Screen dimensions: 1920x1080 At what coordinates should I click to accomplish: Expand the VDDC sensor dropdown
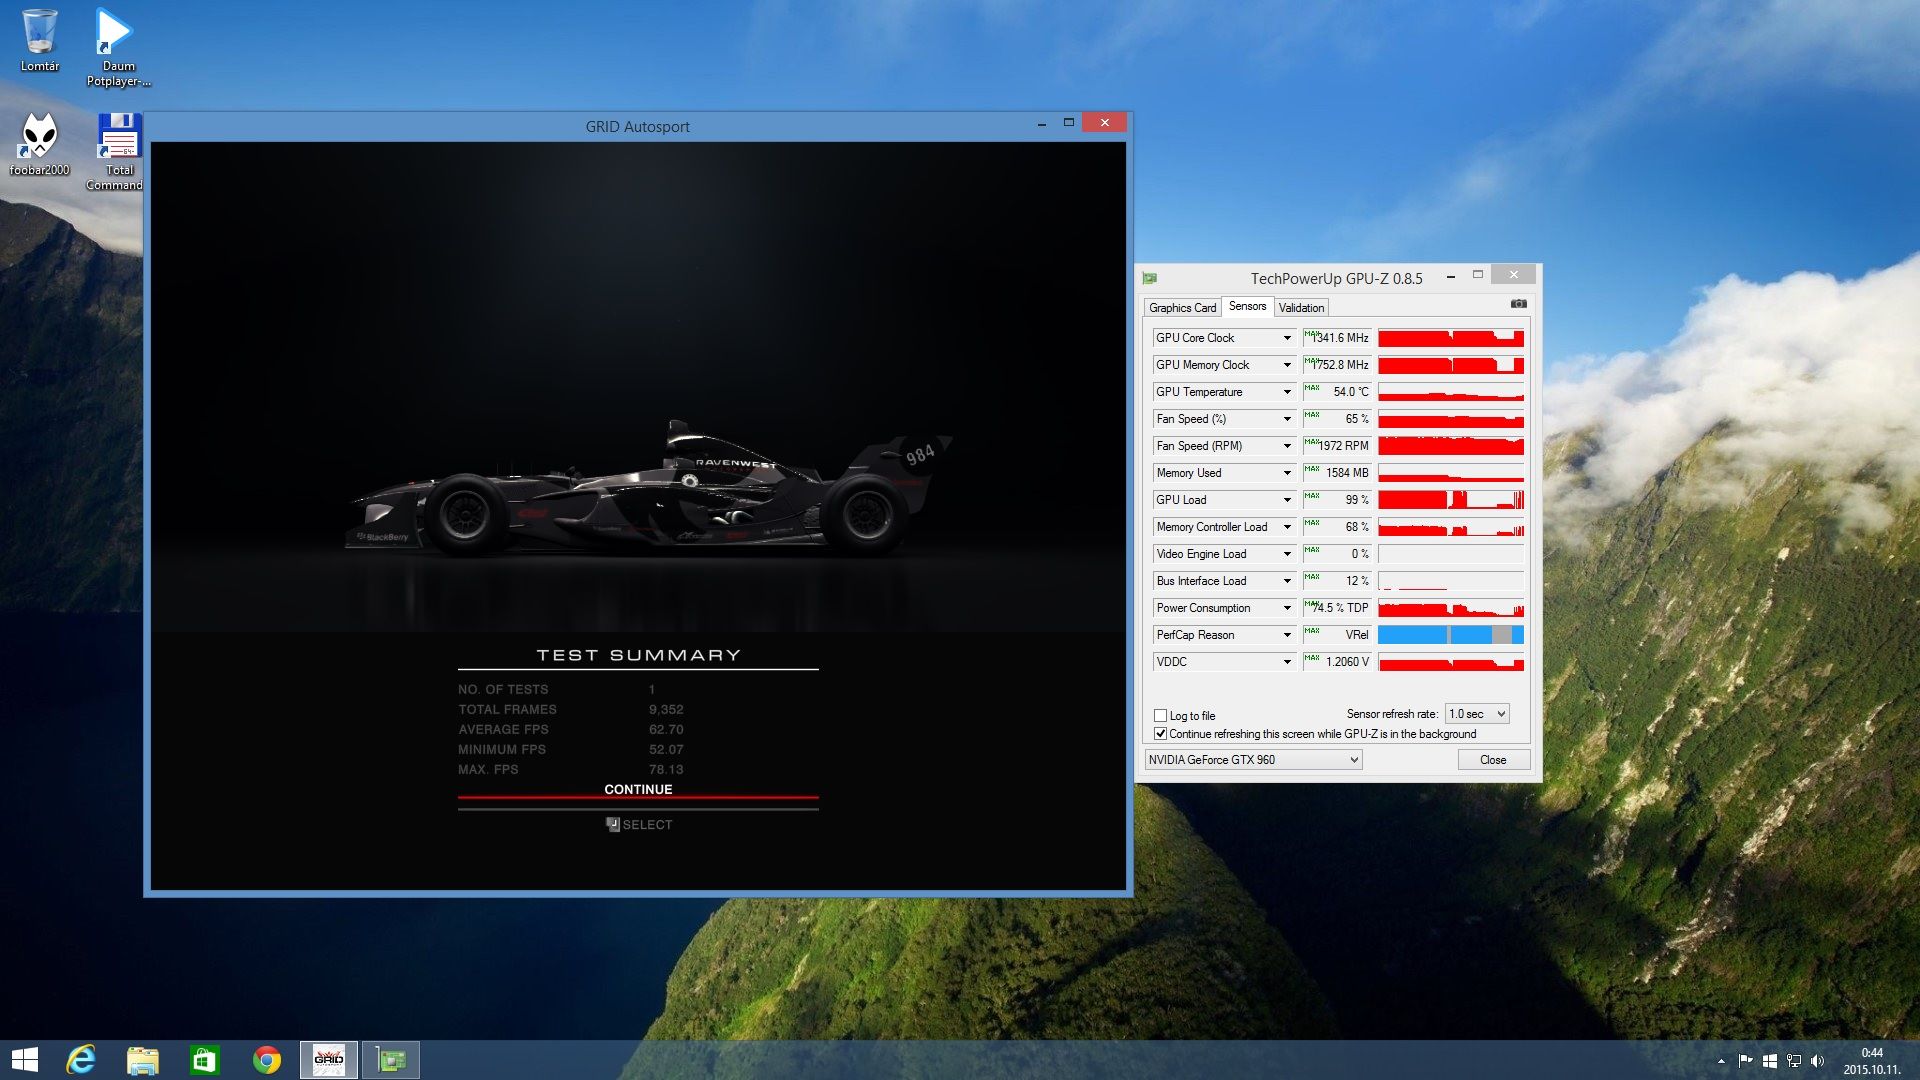coord(1287,662)
